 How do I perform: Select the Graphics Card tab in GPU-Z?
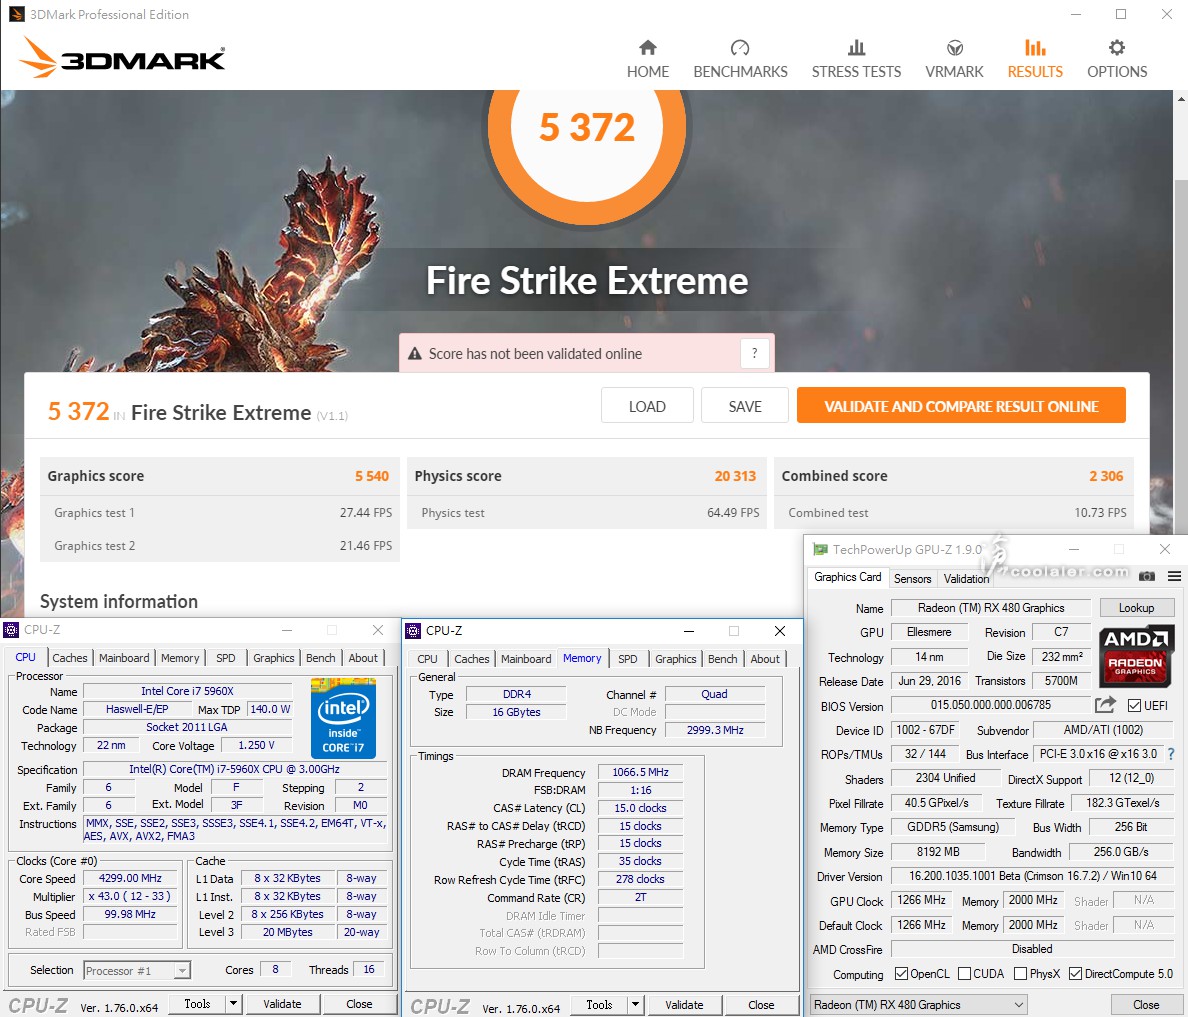point(848,577)
